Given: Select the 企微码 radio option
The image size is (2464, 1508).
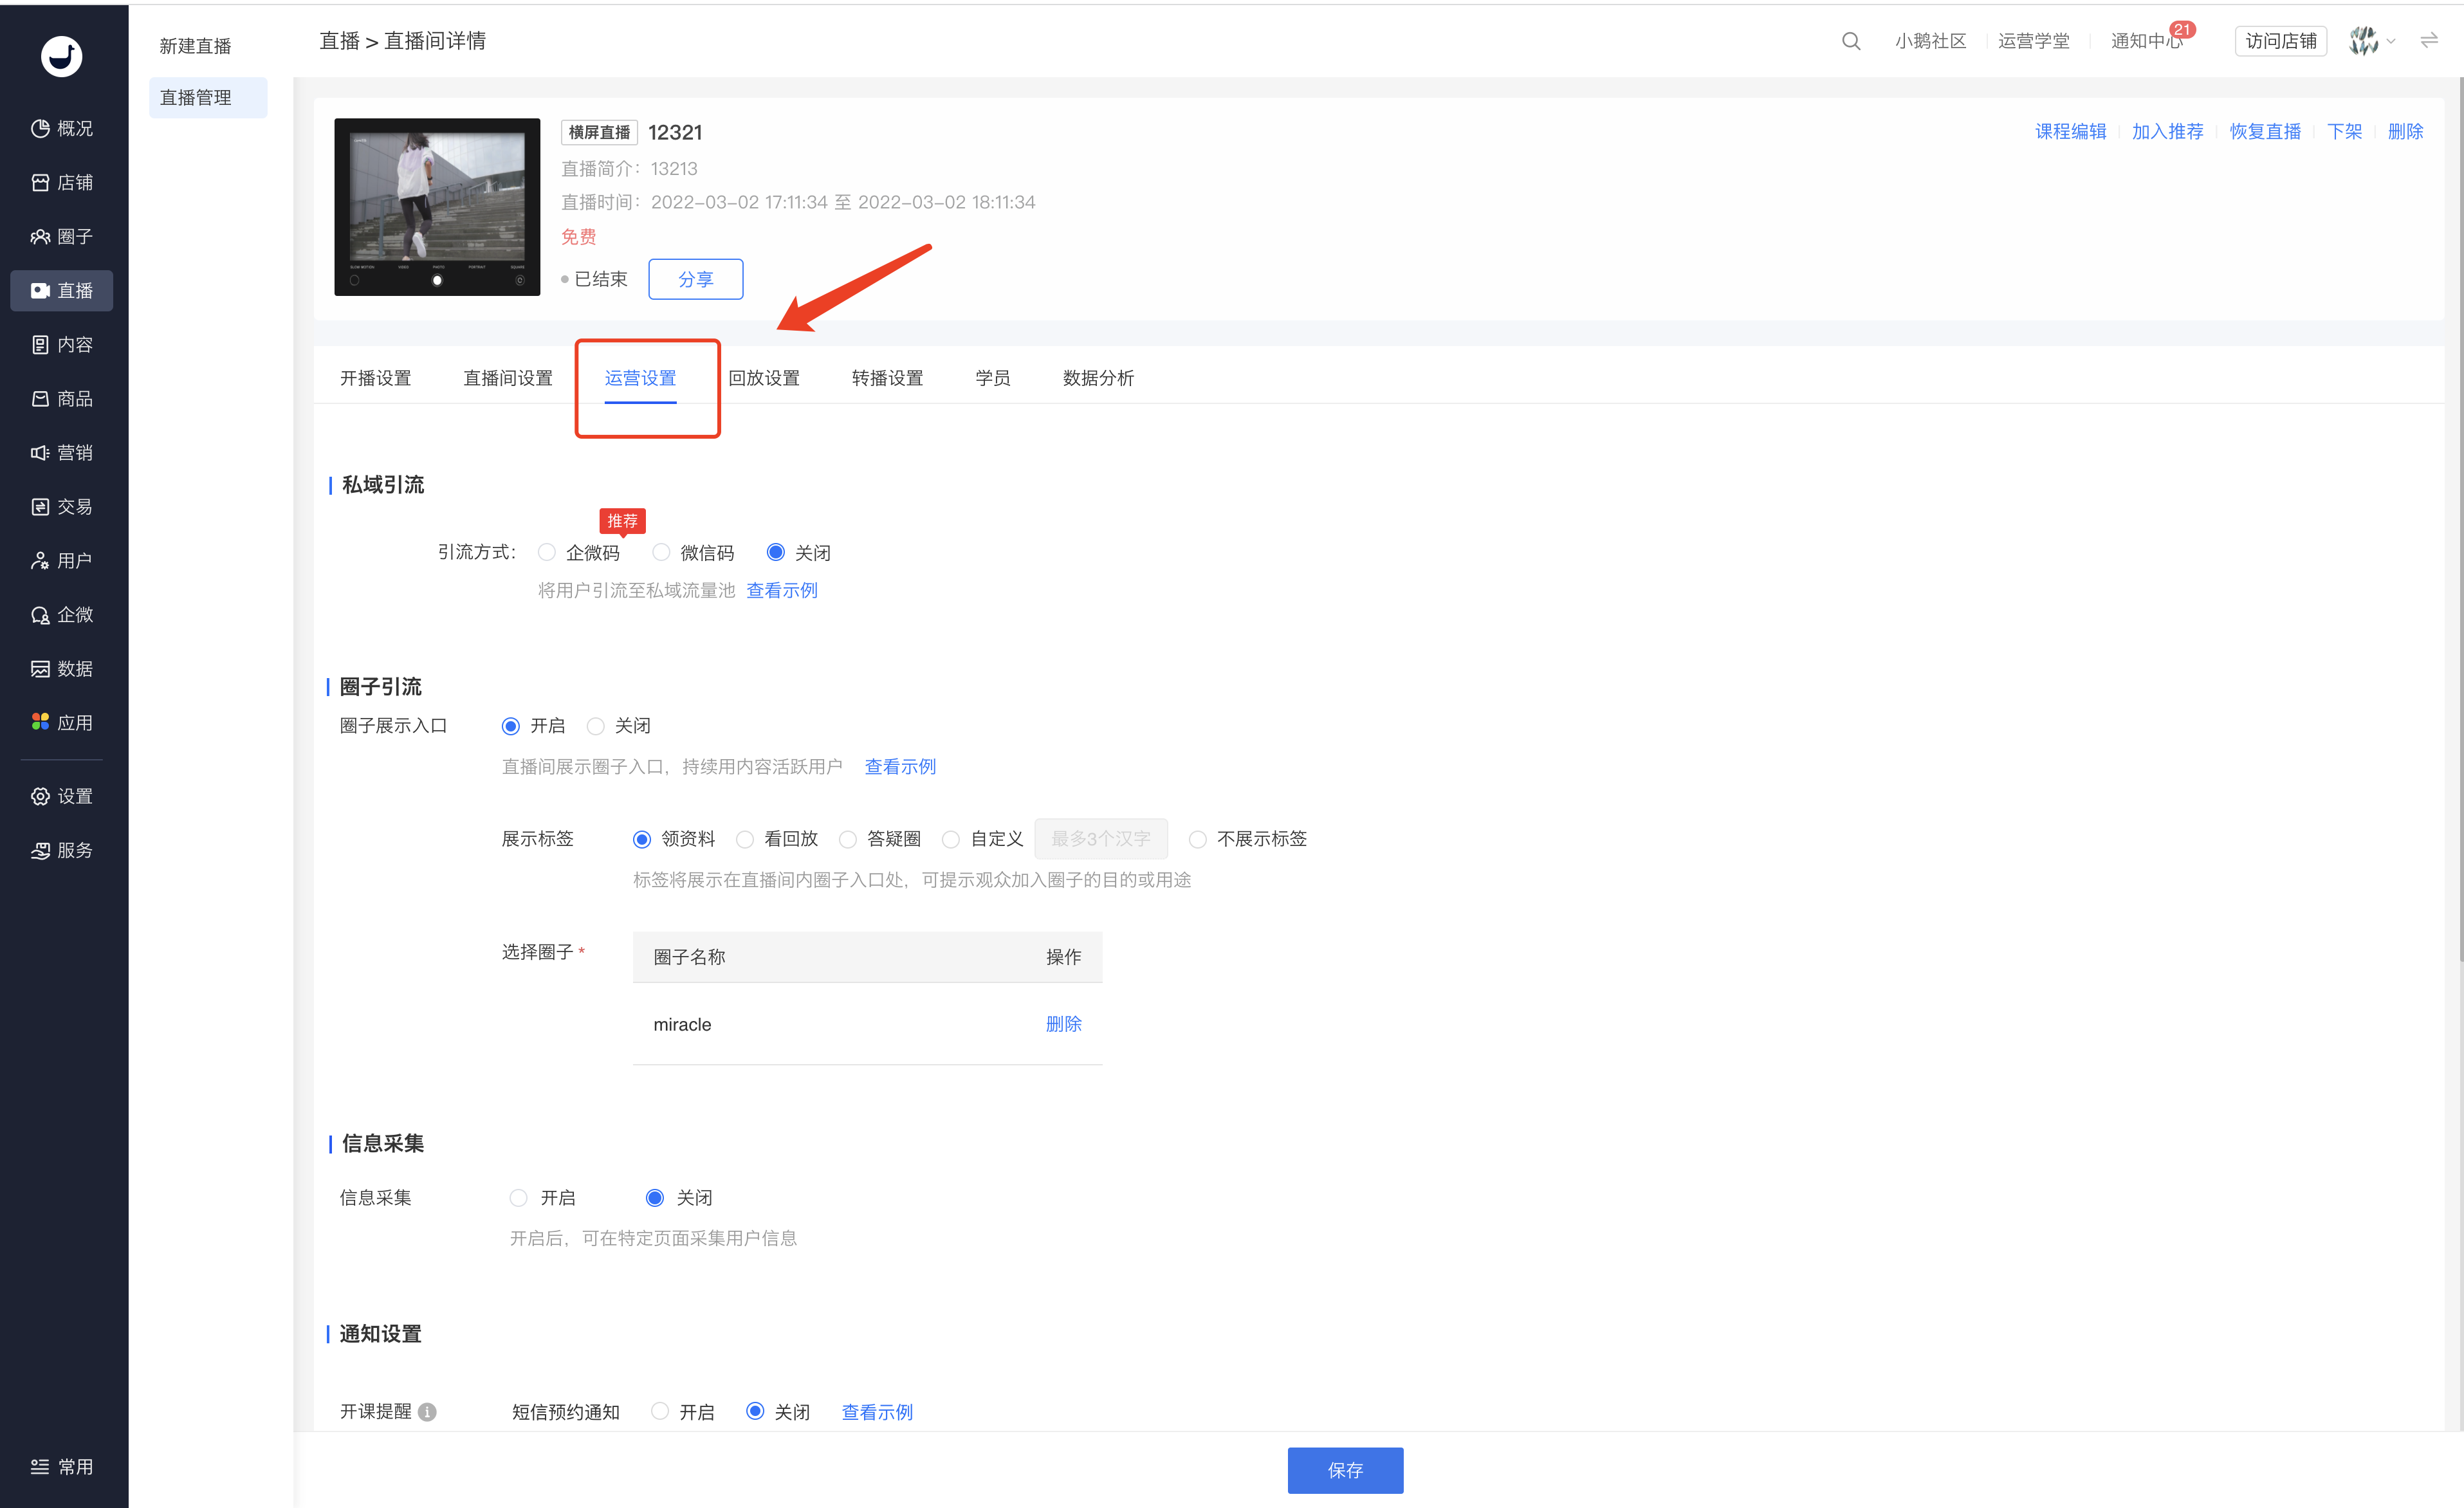Looking at the screenshot, I should [x=547, y=552].
